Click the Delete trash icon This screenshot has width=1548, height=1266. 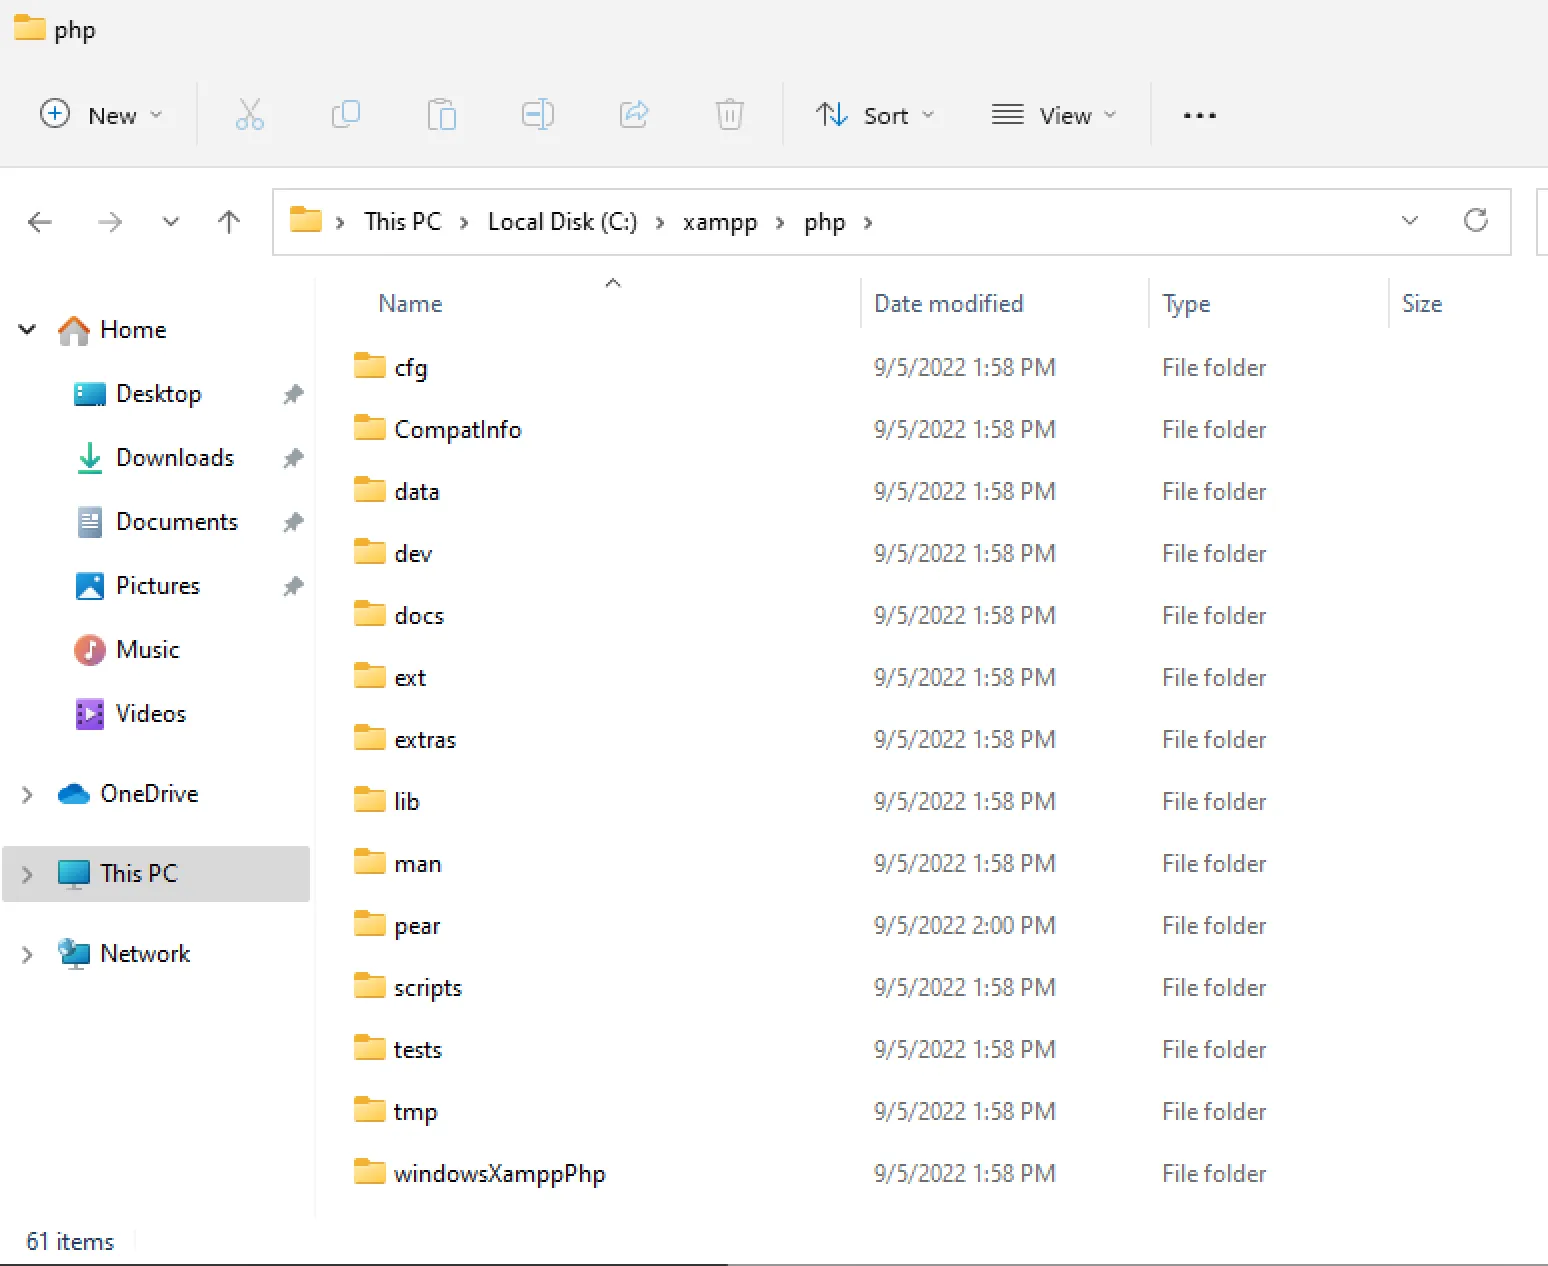(x=730, y=115)
